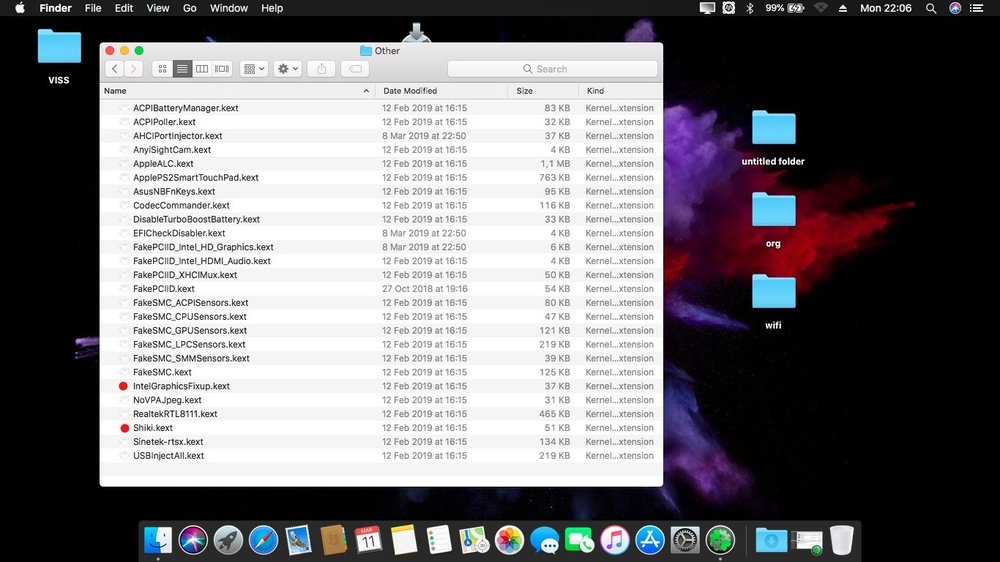The width and height of the screenshot is (1000, 562).
Task: Switch Finder to column view
Action: (202, 69)
